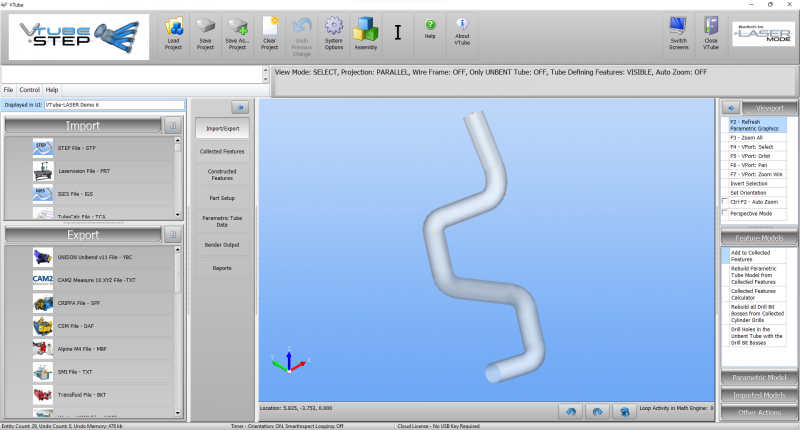Open the File menu
Screen dimensions: 800x430
point(8,90)
